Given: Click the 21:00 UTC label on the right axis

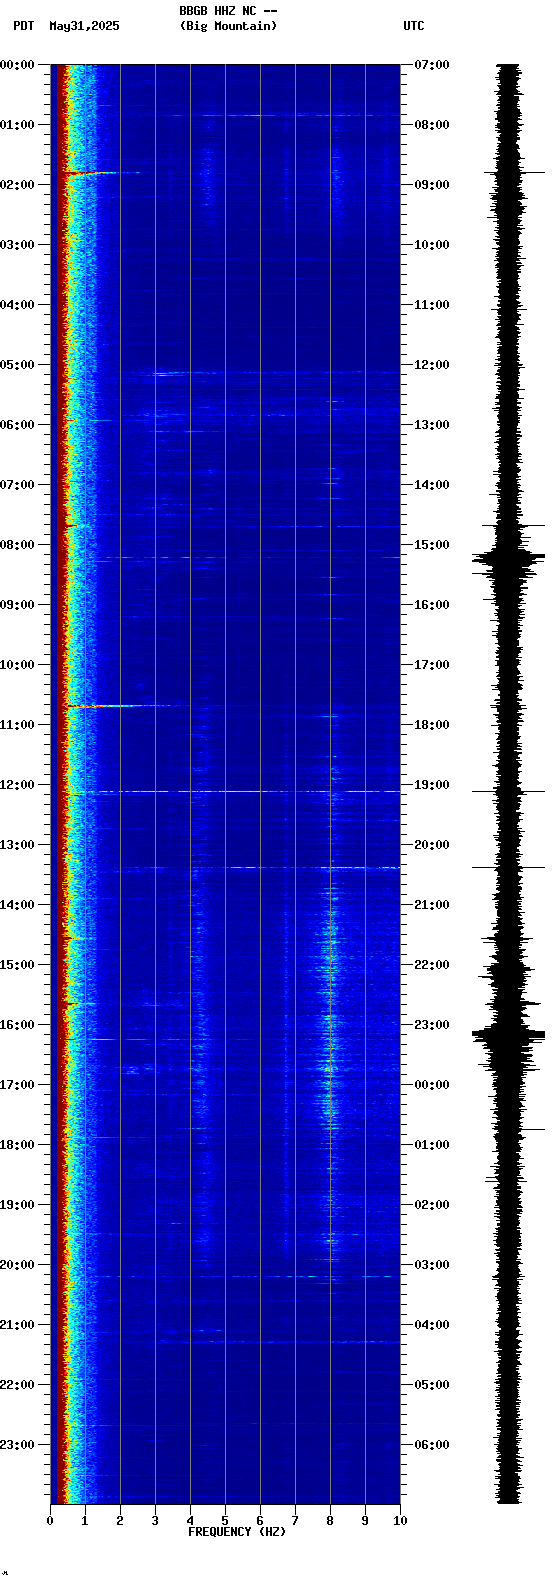Looking at the screenshot, I should coord(432,905).
